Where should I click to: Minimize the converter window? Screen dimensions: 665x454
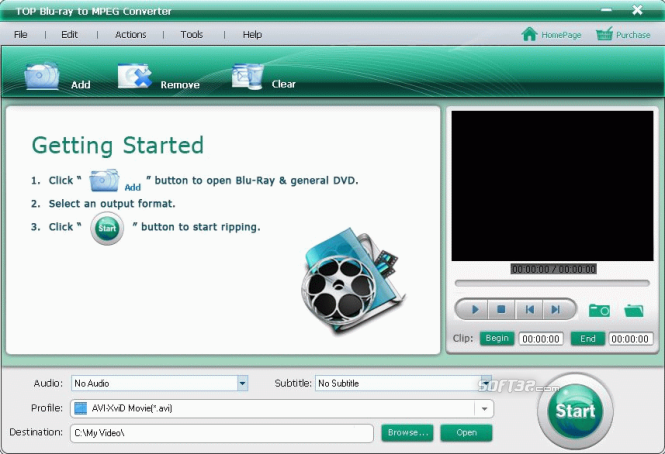point(606,9)
